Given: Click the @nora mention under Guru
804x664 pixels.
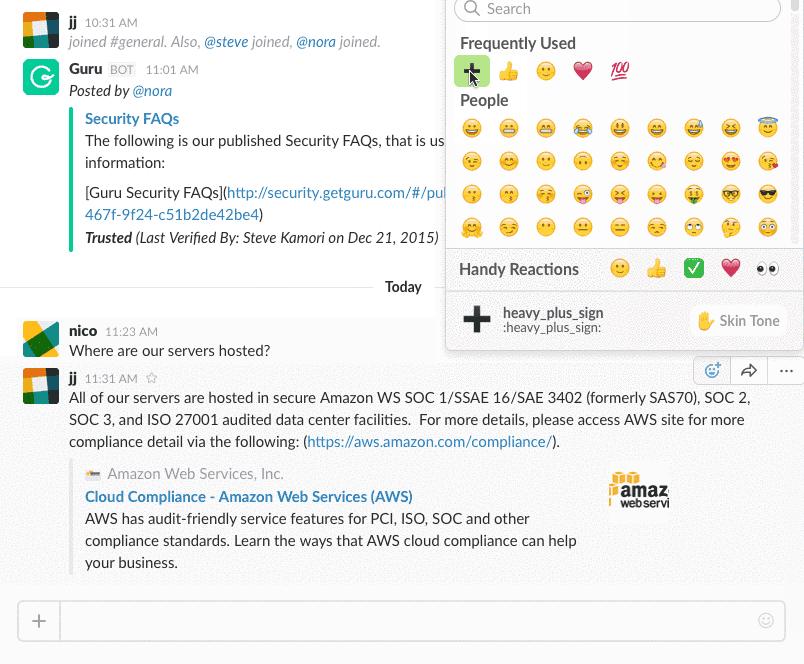Looking at the screenshot, I should (x=152, y=91).
